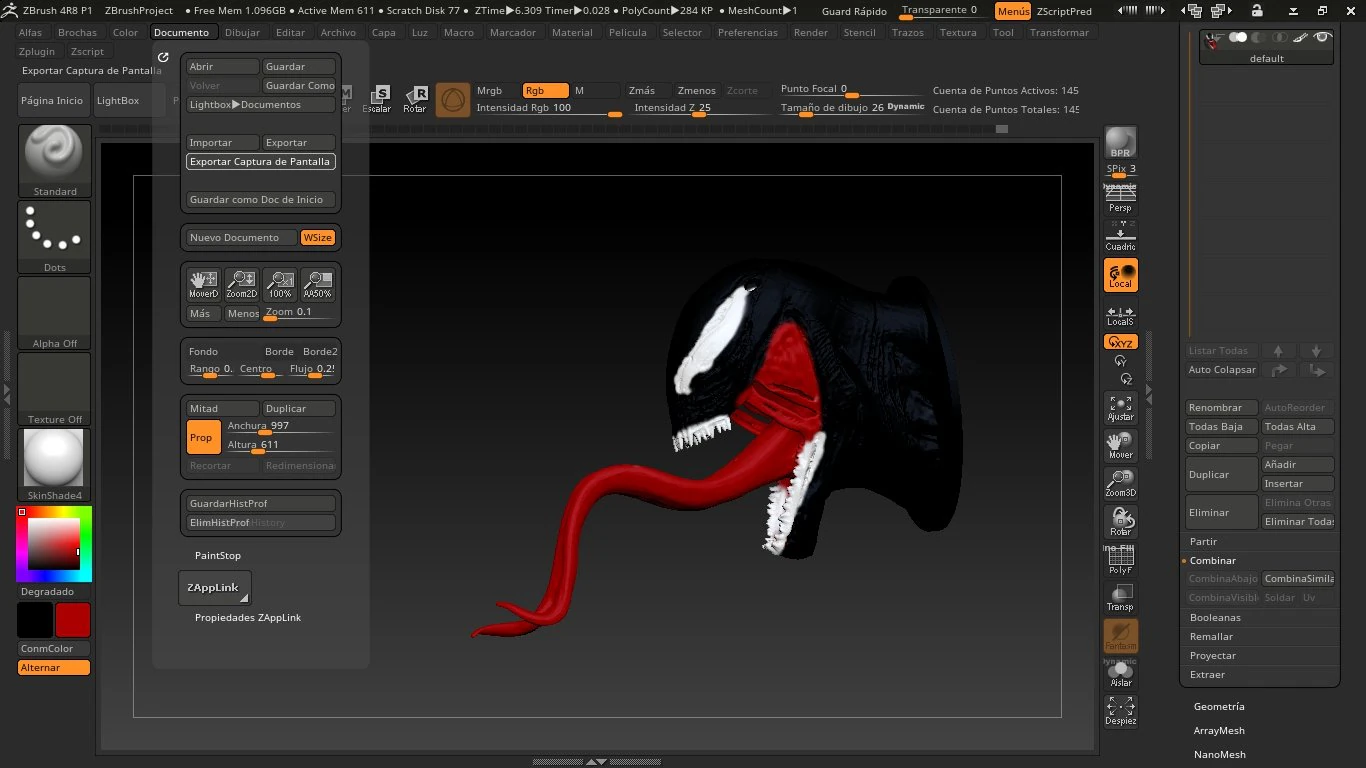The image size is (1366, 768).
Task: Toggle the Cuadric floor grid icon
Action: tap(1120, 236)
